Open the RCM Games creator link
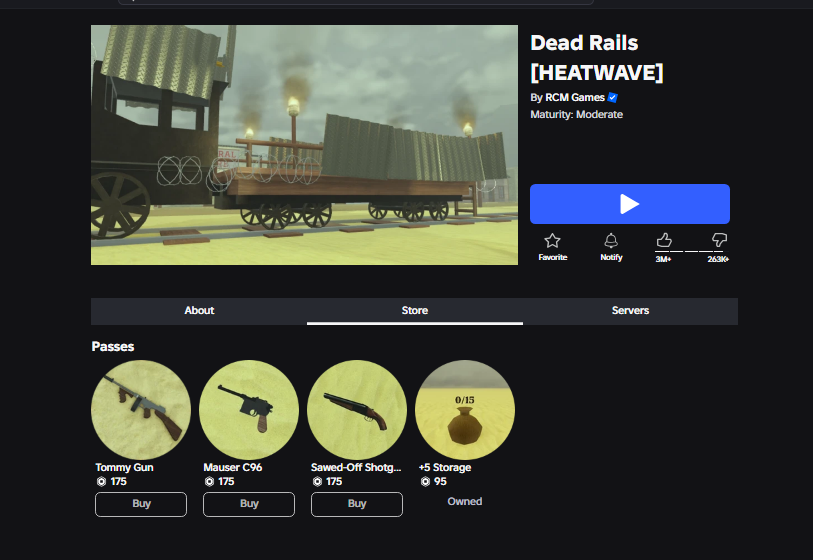The image size is (813, 560). pyautogui.click(x=574, y=97)
